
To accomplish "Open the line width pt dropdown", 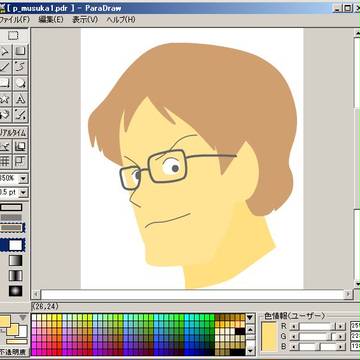I will click(x=23, y=192).
